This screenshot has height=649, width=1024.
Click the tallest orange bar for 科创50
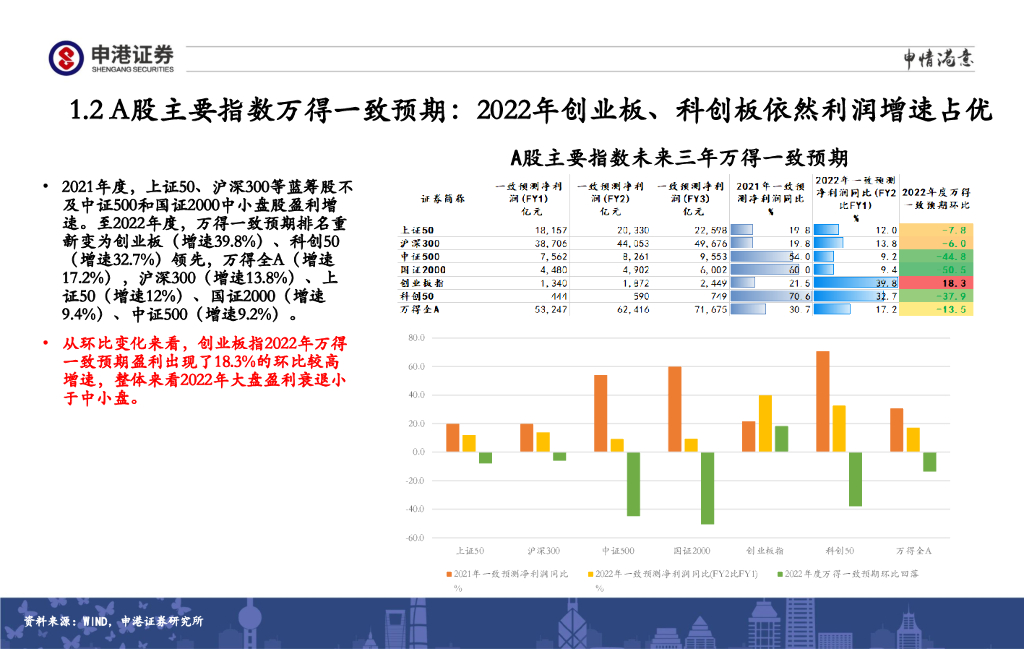point(823,402)
